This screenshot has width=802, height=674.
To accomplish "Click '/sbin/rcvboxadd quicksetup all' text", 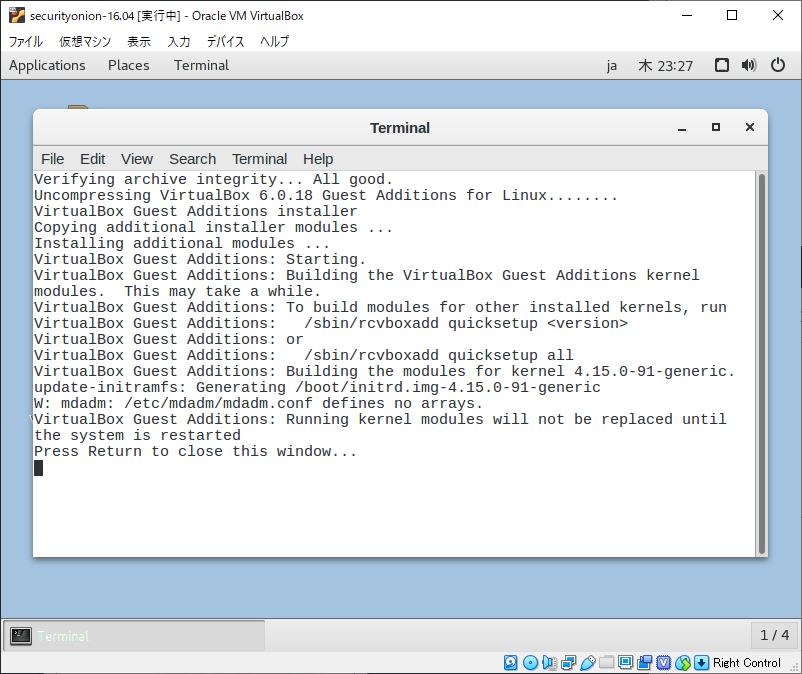I will click(x=439, y=355).
